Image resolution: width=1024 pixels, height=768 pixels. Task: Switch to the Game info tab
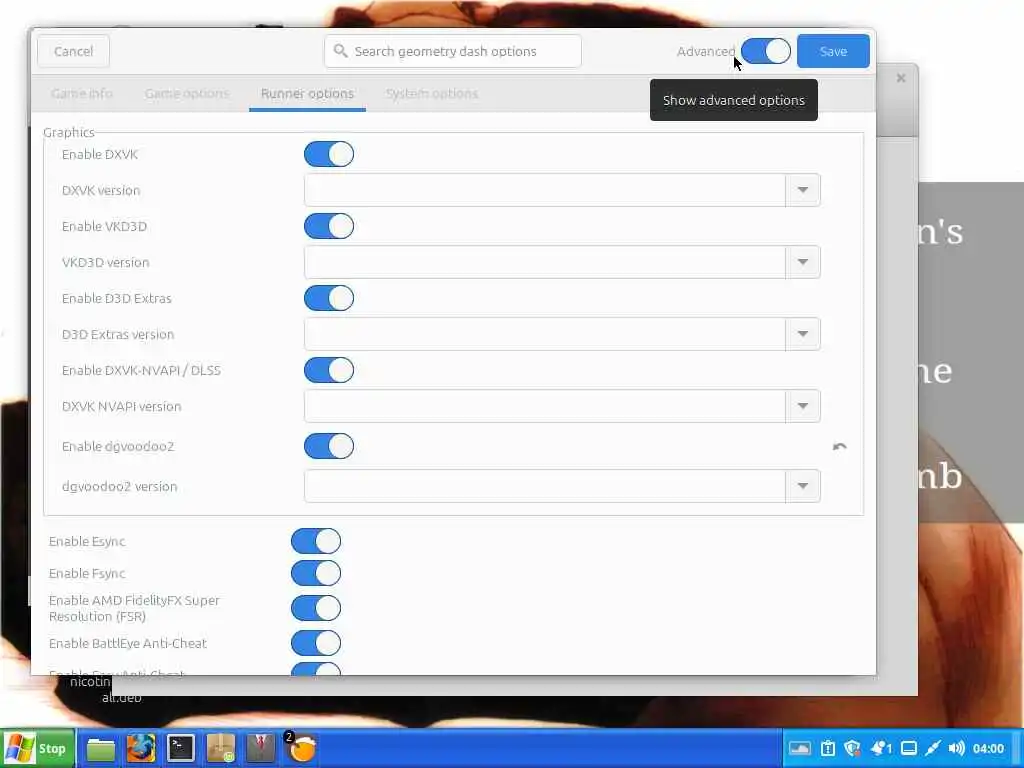click(x=82, y=93)
